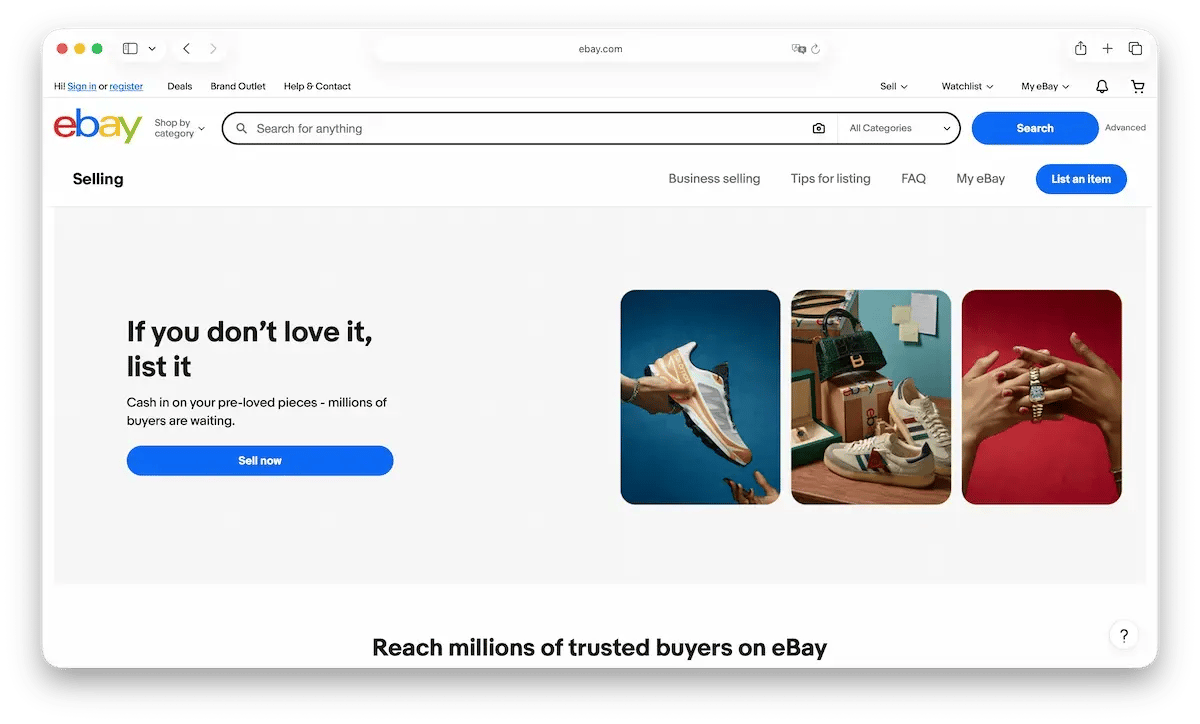Click the blue Search button
Image resolution: width=1200 pixels, height=724 pixels.
(x=1035, y=128)
